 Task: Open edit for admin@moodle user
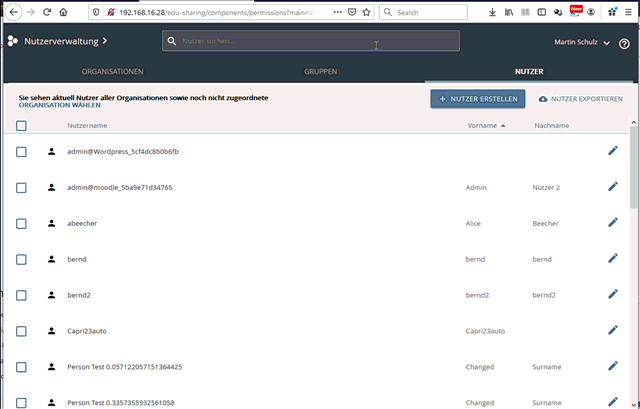tap(613, 187)
